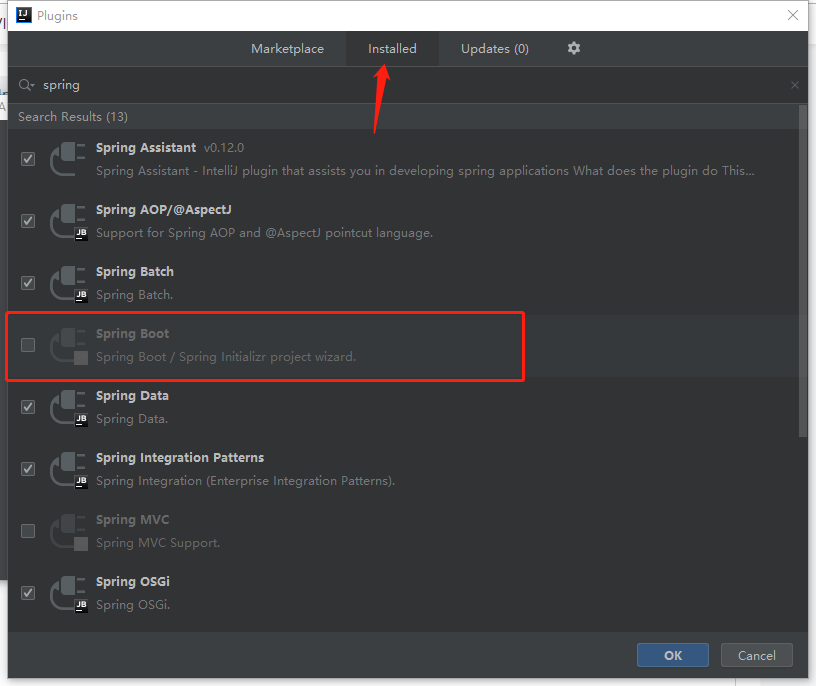Clear the spring search text
This screenshot has height=686, width=816.
click(795, 85)
